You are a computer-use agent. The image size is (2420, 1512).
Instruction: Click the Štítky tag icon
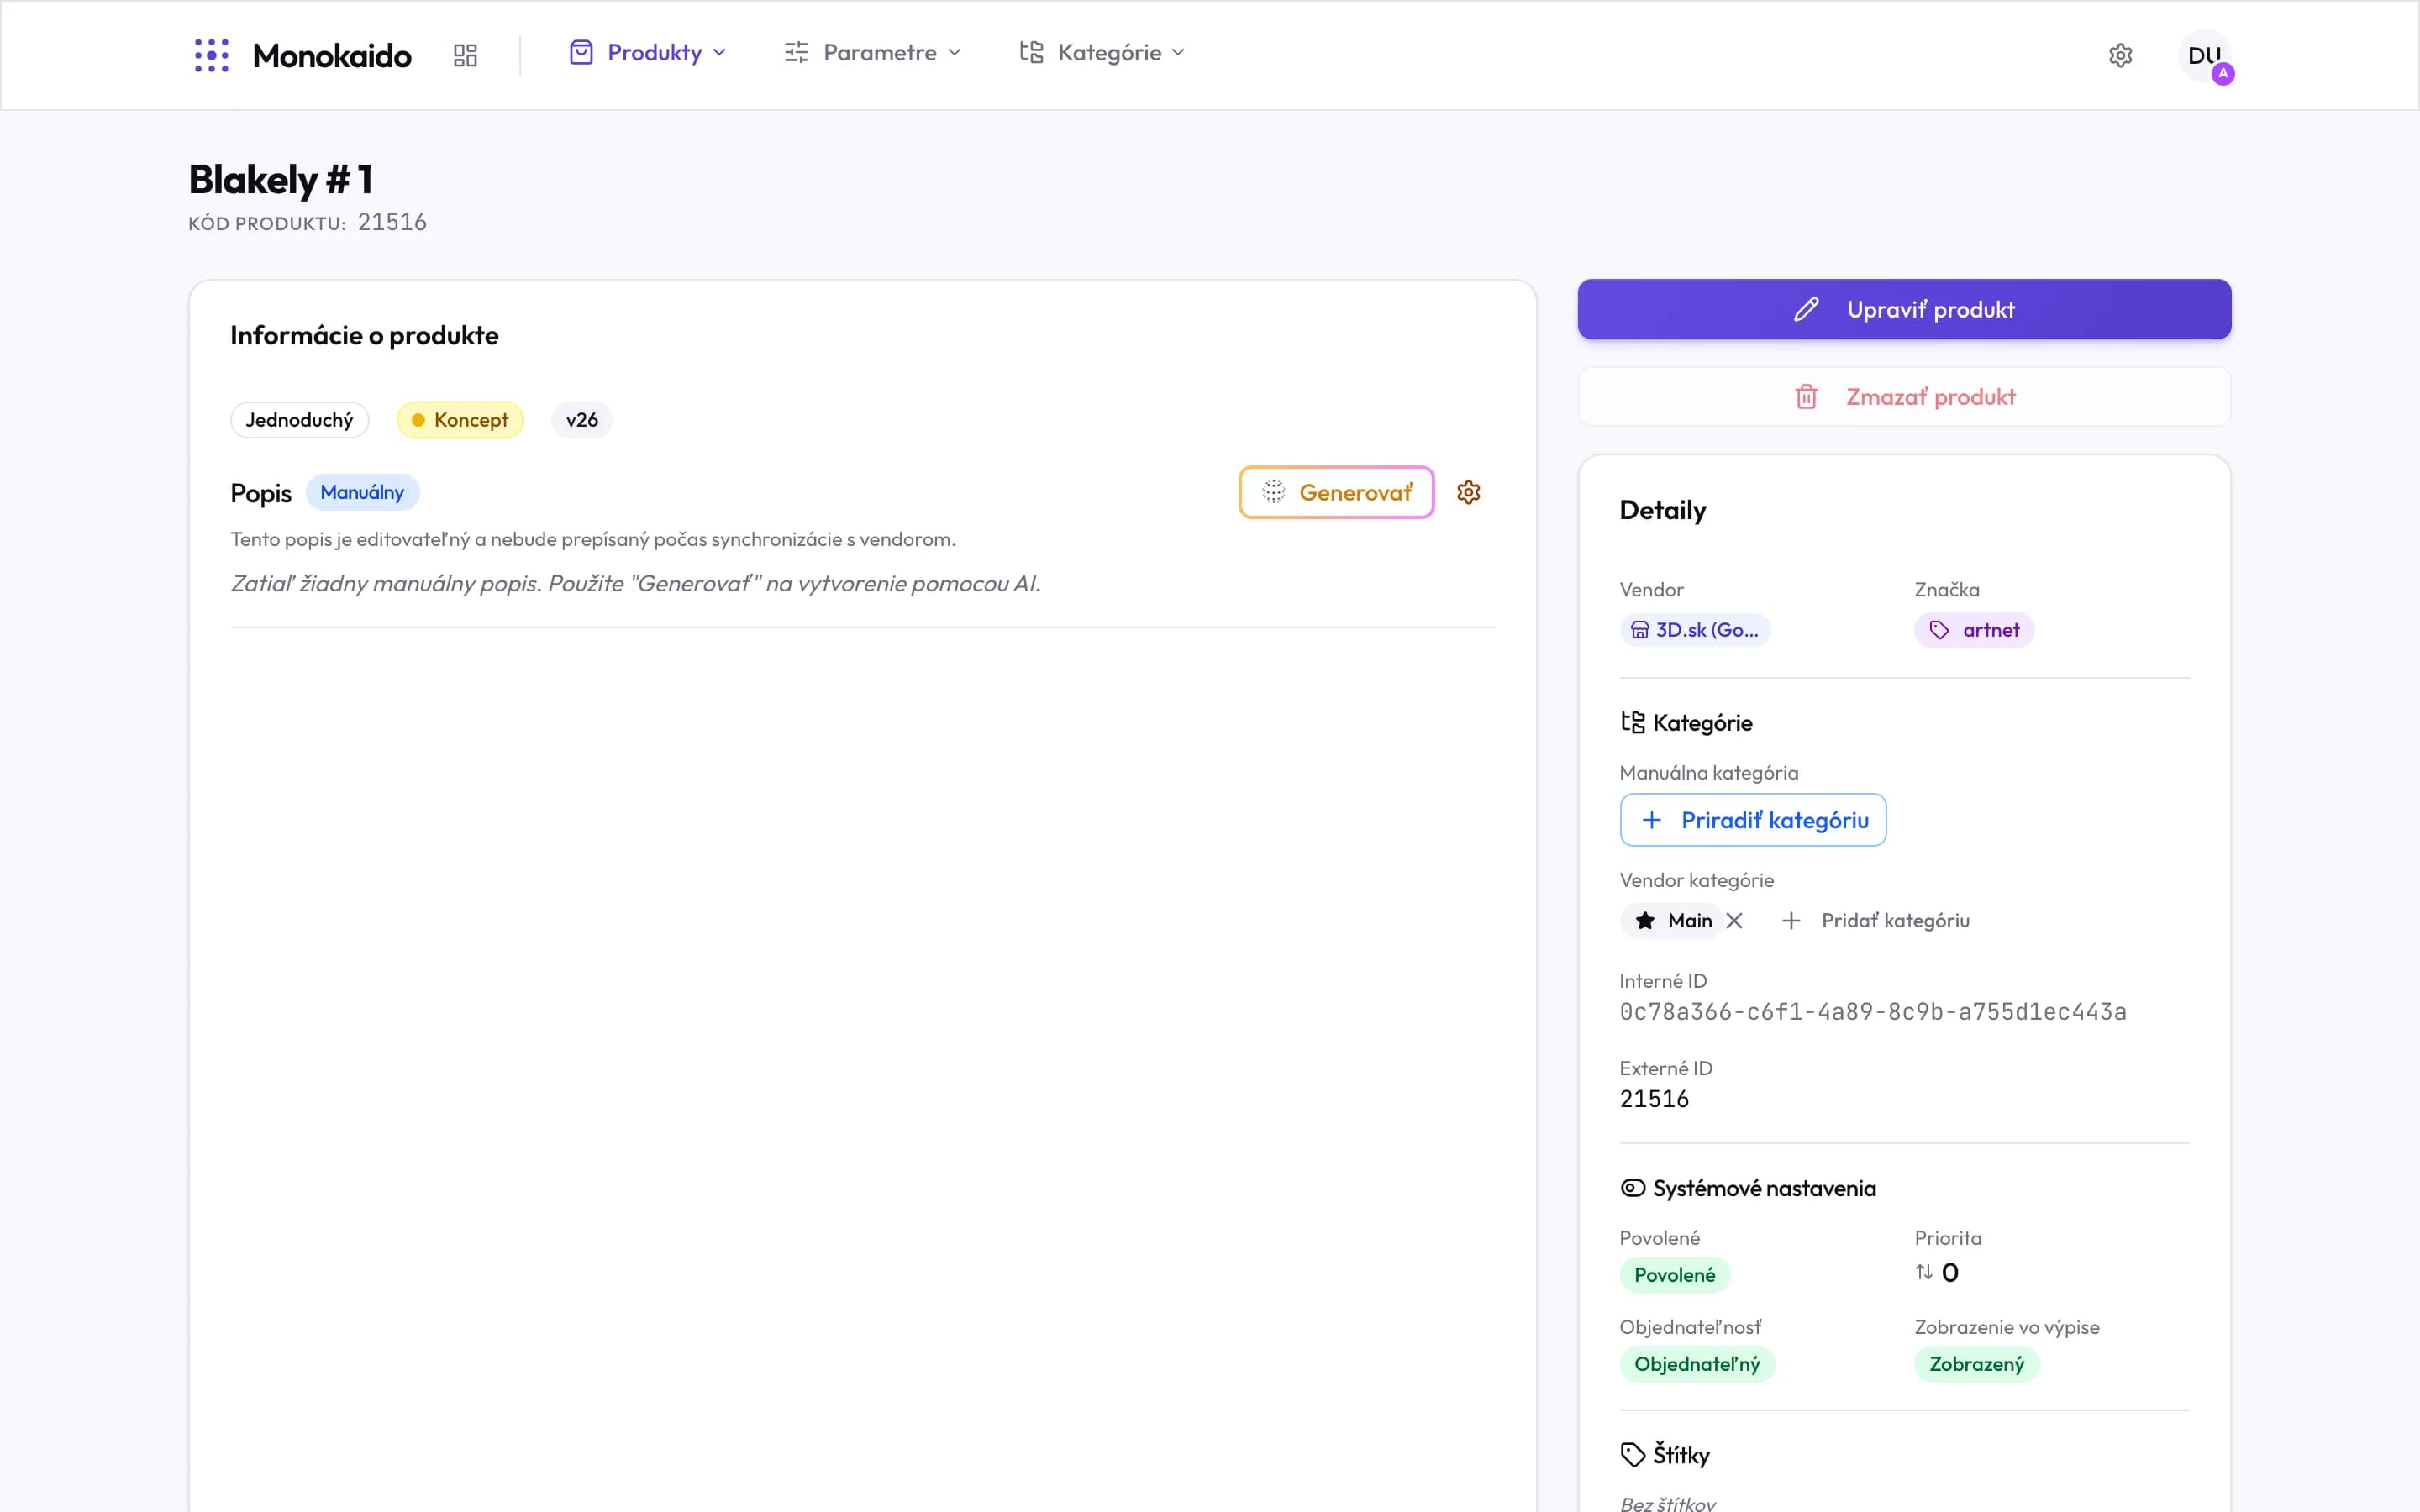(x=1632, y=1454)
